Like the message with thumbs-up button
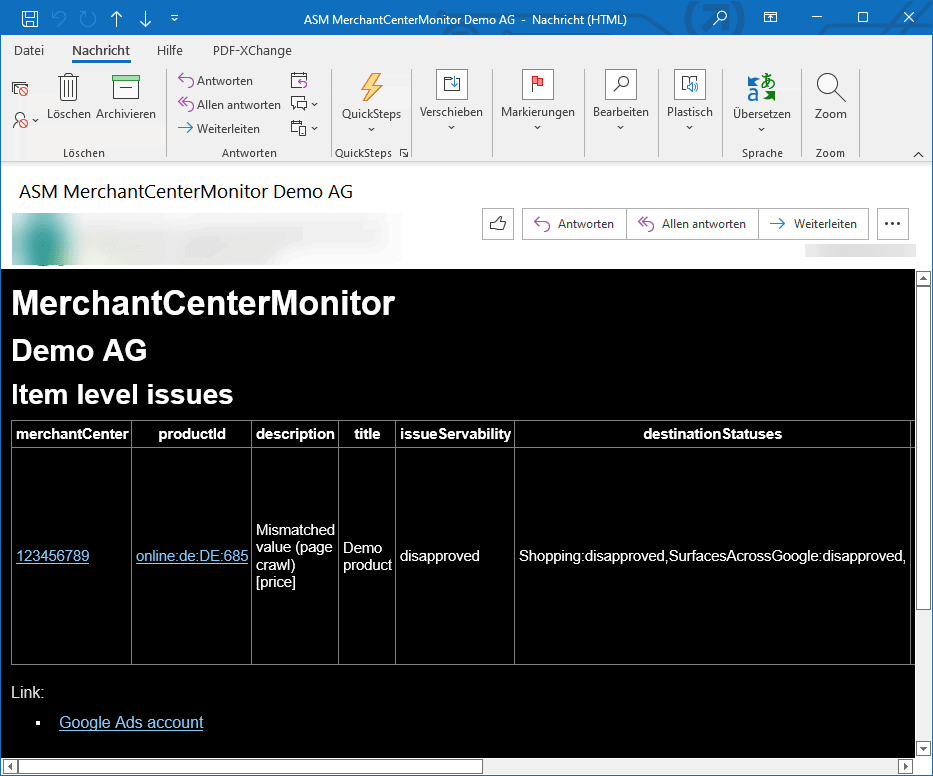 click(x=498, y=224)
